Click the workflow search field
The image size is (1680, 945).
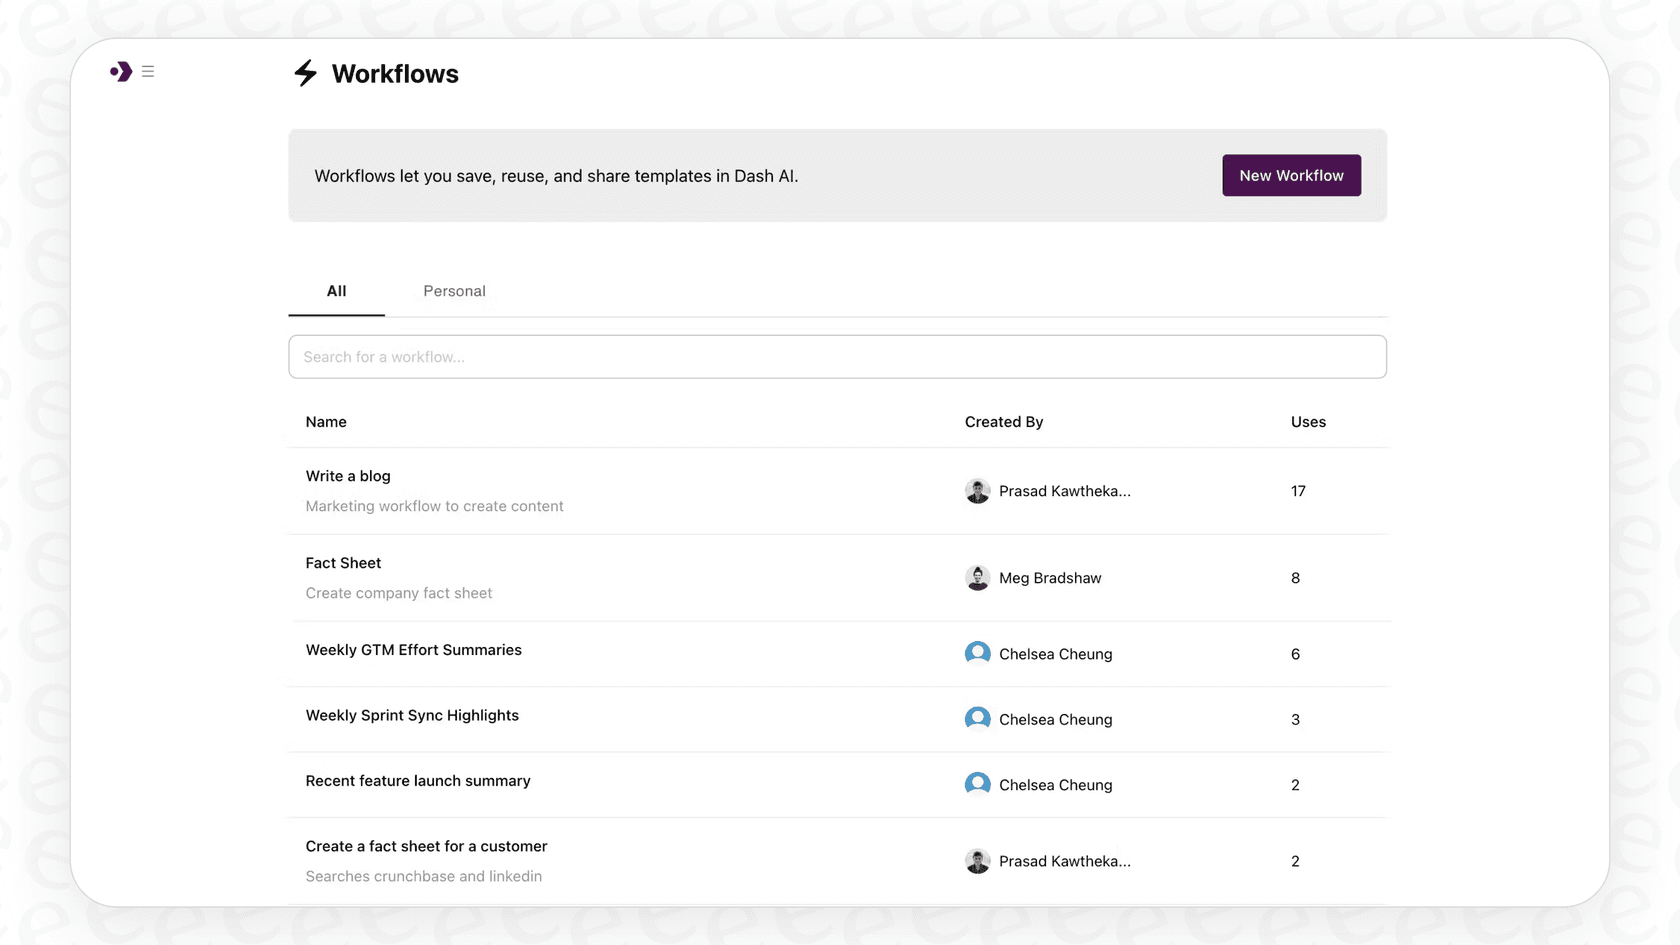coord(837,356)
